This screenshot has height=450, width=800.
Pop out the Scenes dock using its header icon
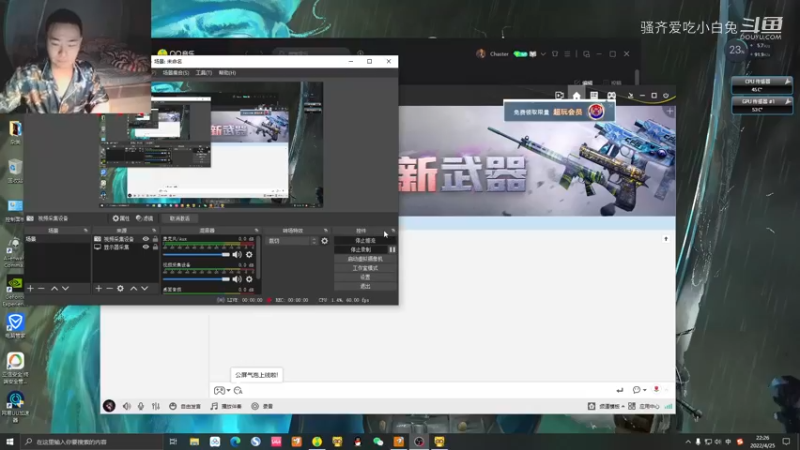(x=86, y=231)
